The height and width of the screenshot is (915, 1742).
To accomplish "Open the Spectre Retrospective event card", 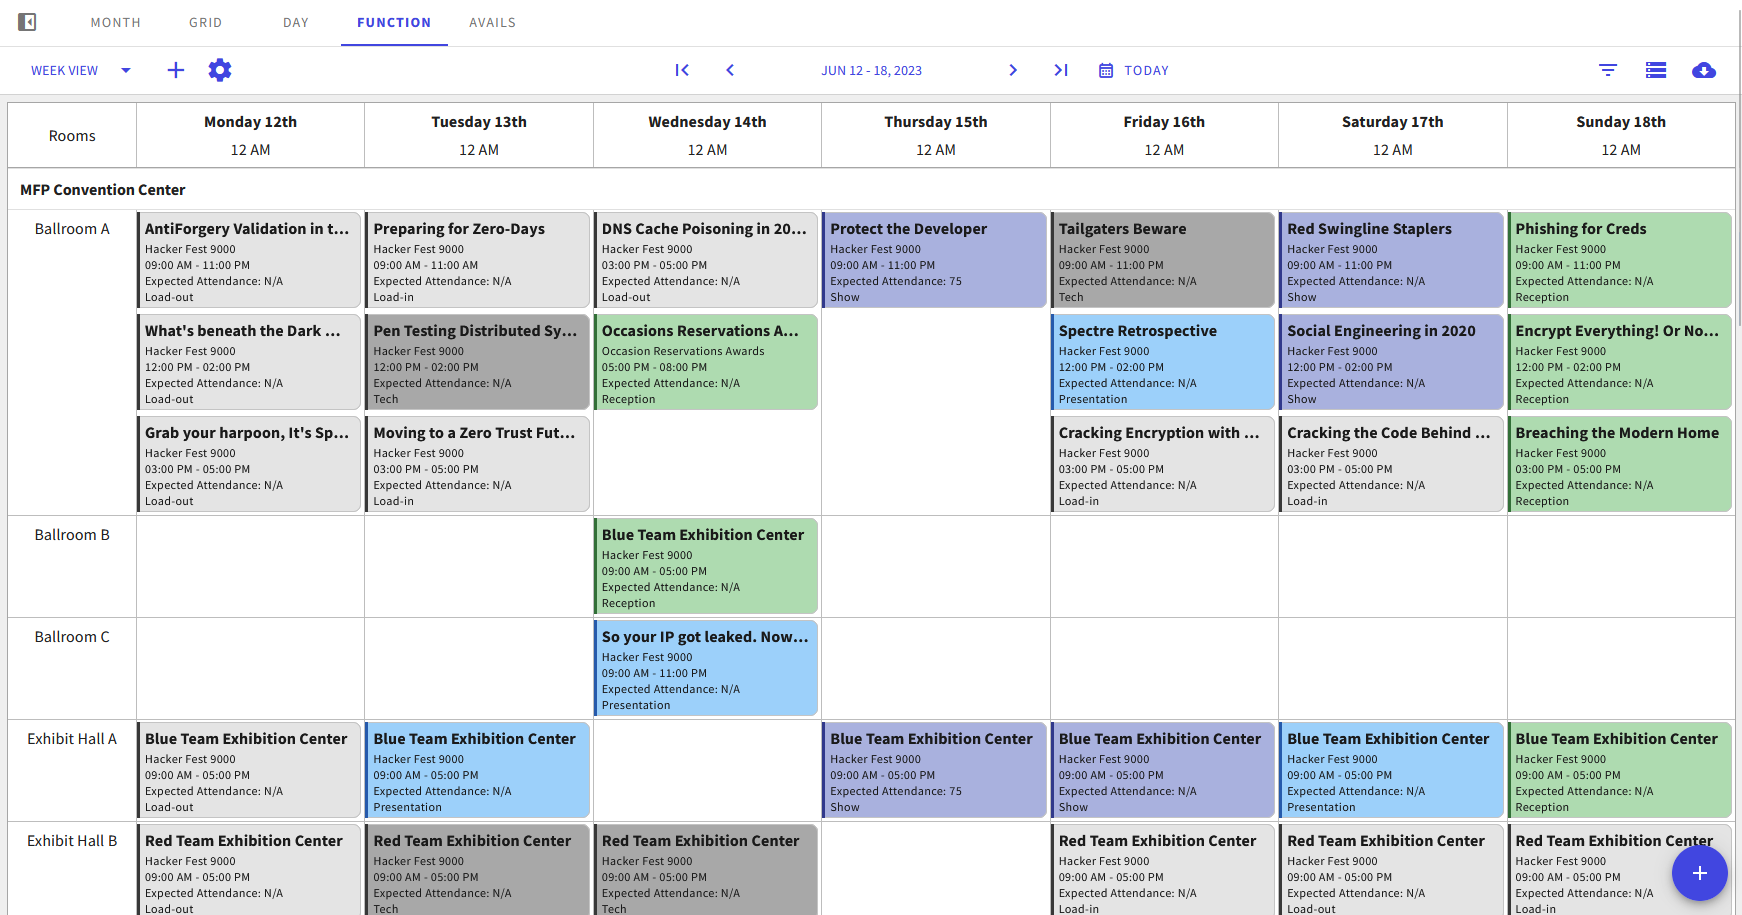I will tap(1163, 362).
